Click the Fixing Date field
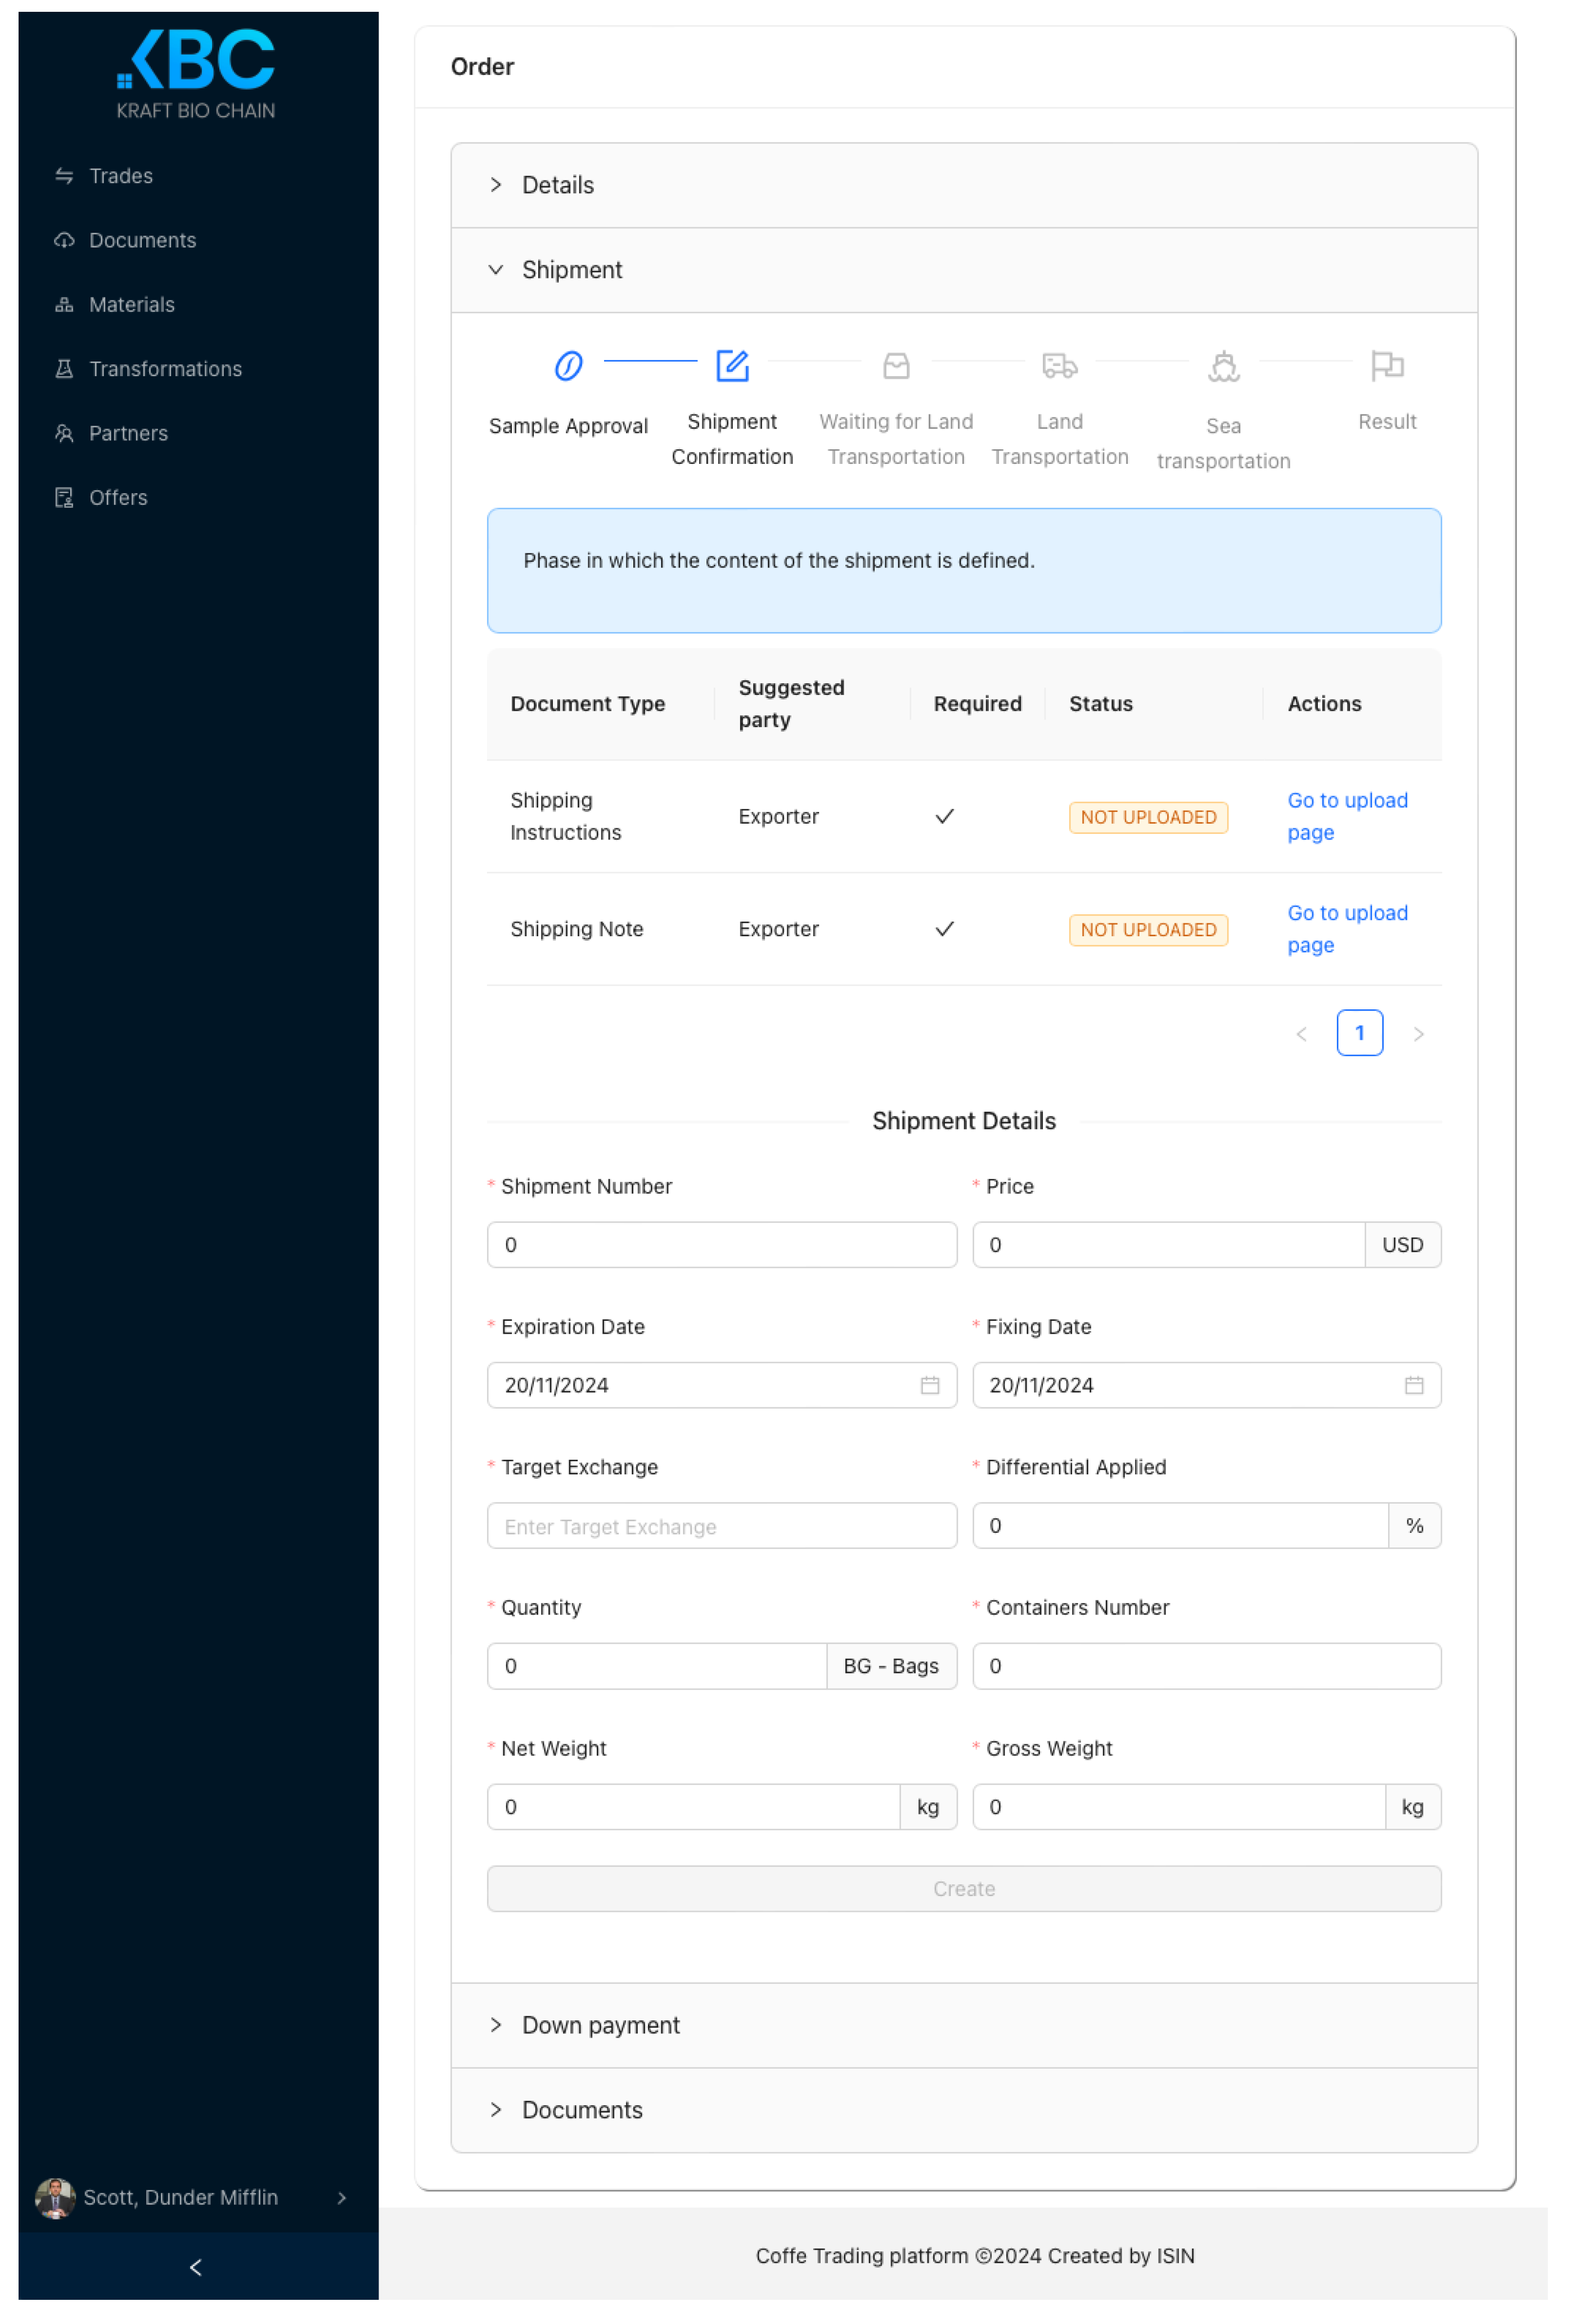The width and height of the screenshot is (1576, 2324). tap(1207, 1385)
